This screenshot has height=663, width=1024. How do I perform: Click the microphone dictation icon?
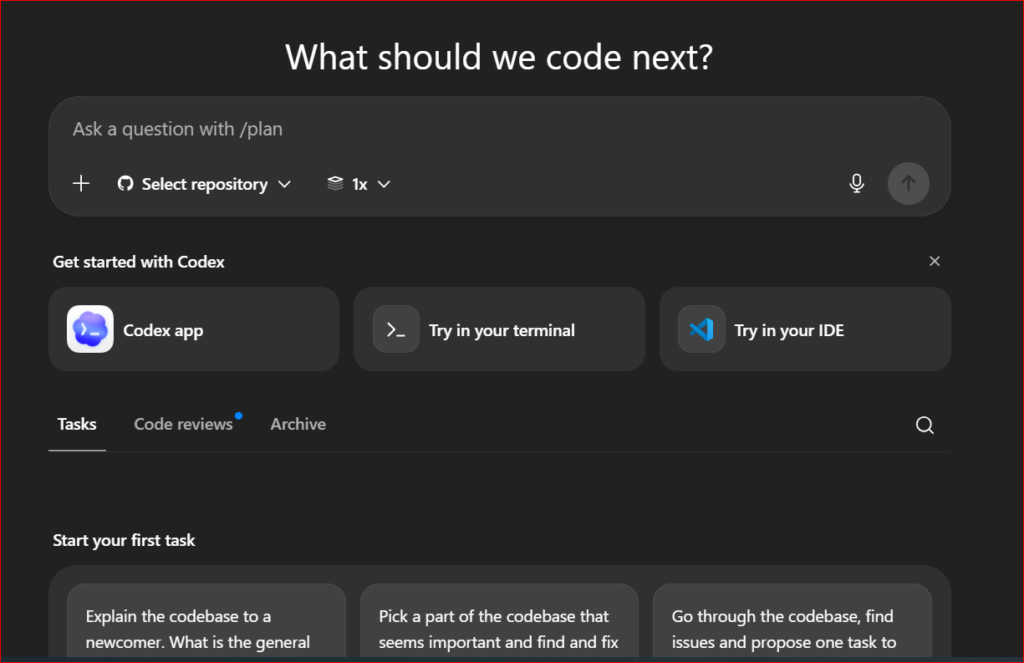[856, 184]
